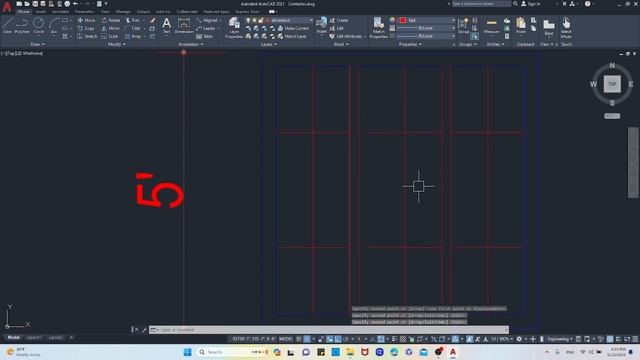Image resolution: width=640 pixels, height=360 pixels.
Task: Expand the Annotation panel
Action: pos(191,44)
